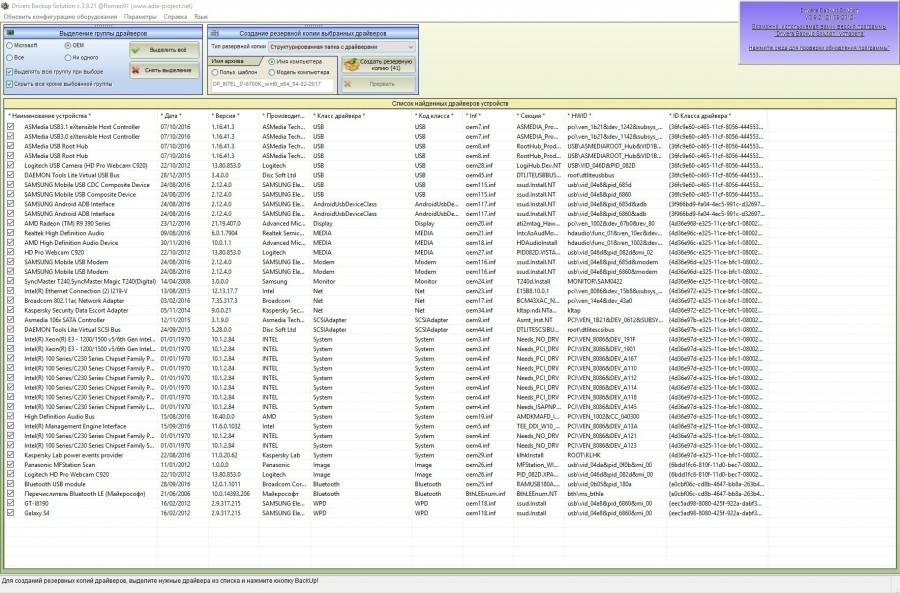Open the 'Параметры' menu

click(140, 17)
